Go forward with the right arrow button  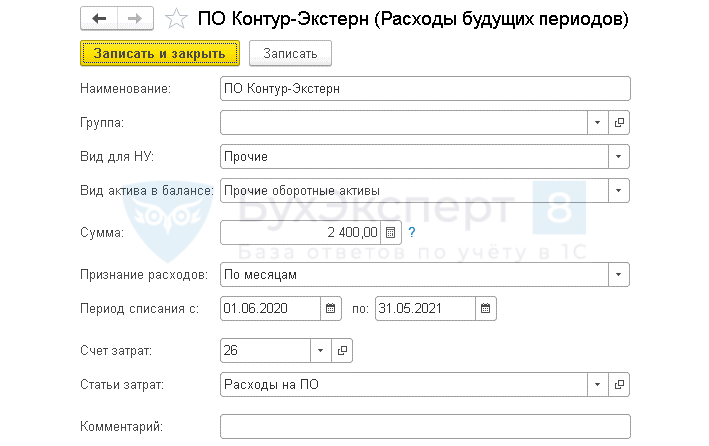click(135, 18)
